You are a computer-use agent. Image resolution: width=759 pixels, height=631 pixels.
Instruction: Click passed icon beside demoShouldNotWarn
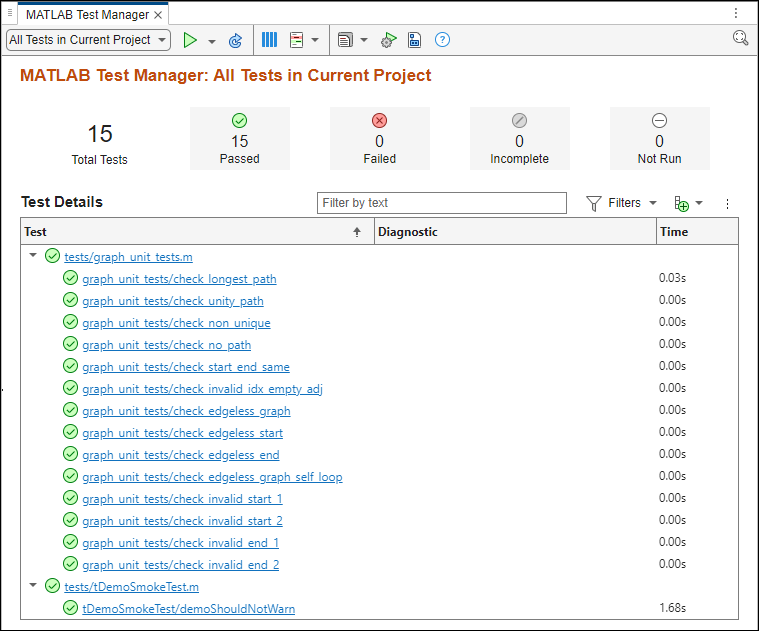click(70, 608)
